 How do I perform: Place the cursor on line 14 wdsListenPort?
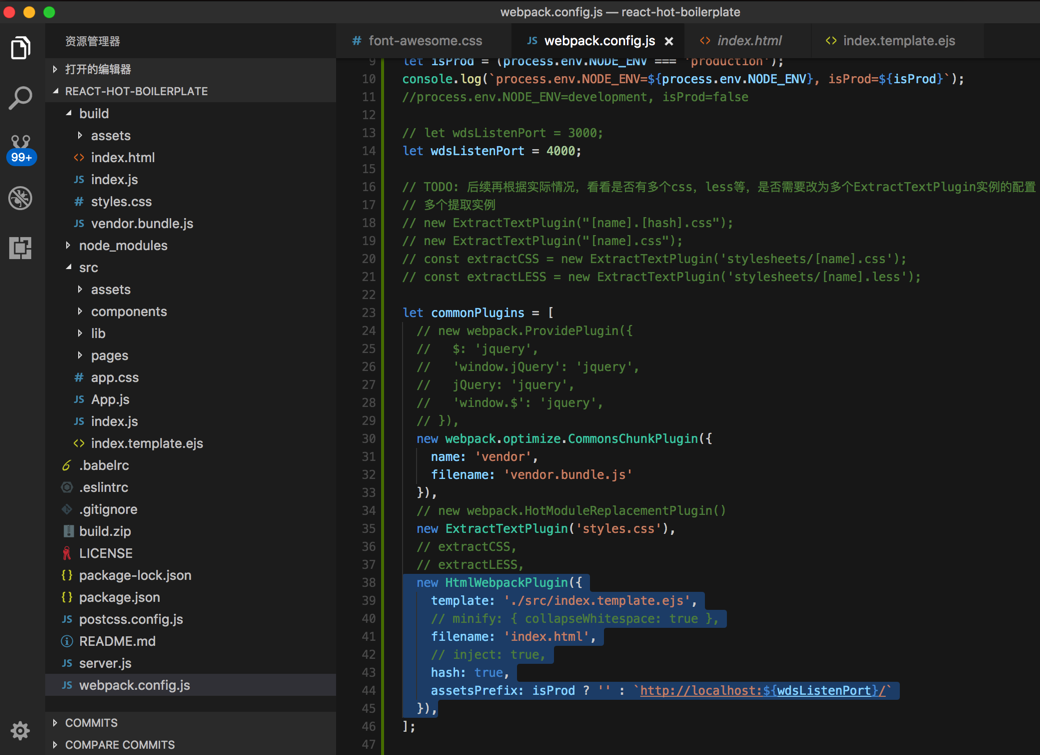[477, 151]
